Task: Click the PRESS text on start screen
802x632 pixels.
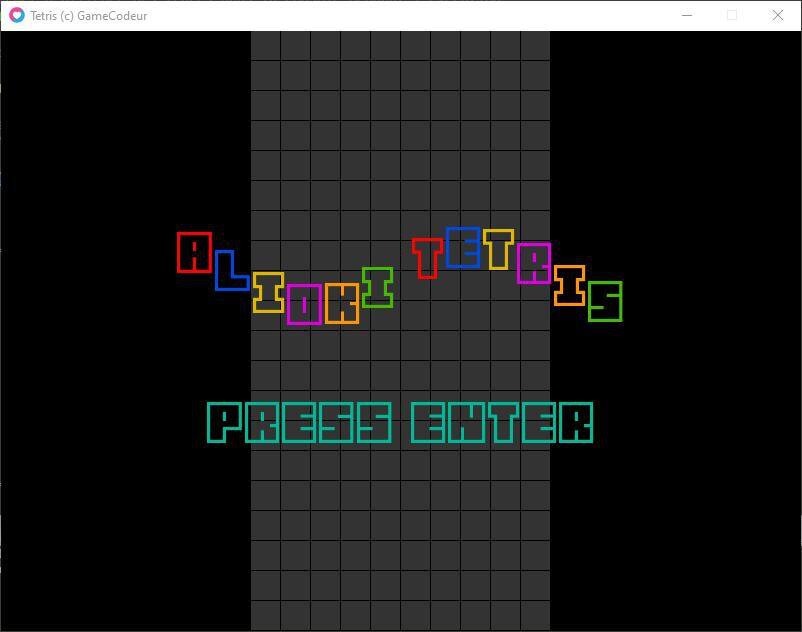Action: (x=300, y=422)
